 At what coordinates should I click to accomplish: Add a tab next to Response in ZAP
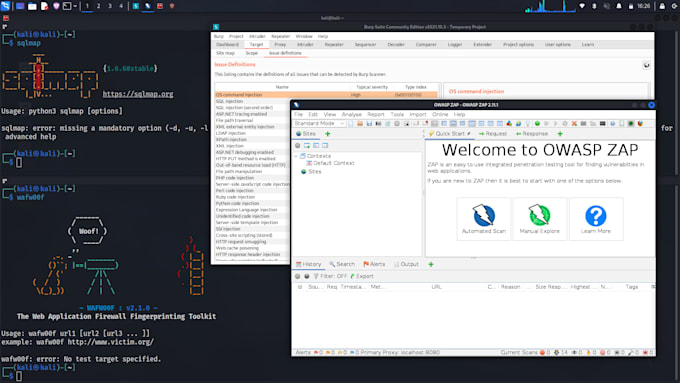(560, 134)
